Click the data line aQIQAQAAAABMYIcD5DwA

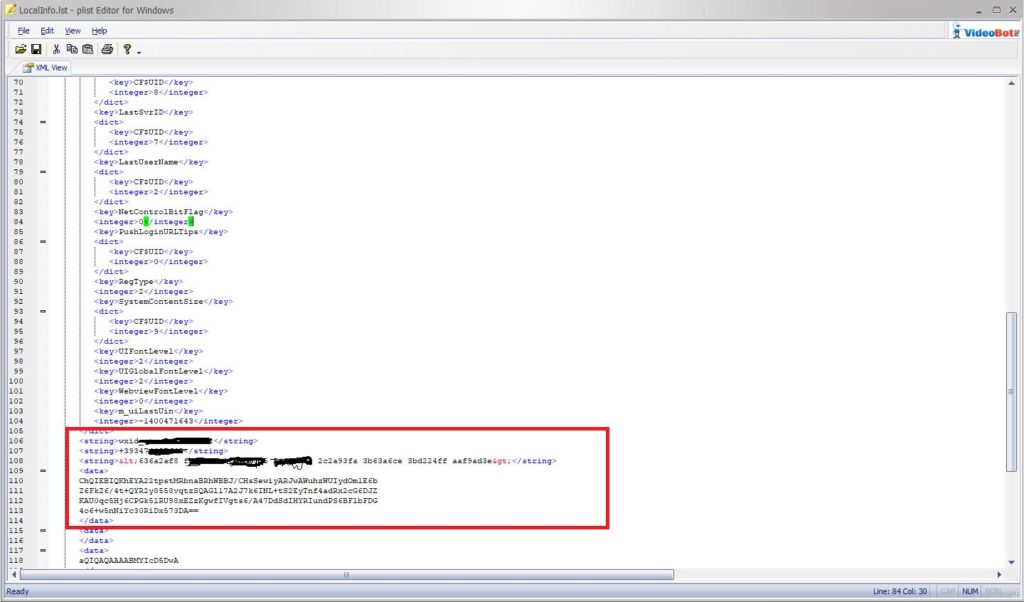click(129, 560)
